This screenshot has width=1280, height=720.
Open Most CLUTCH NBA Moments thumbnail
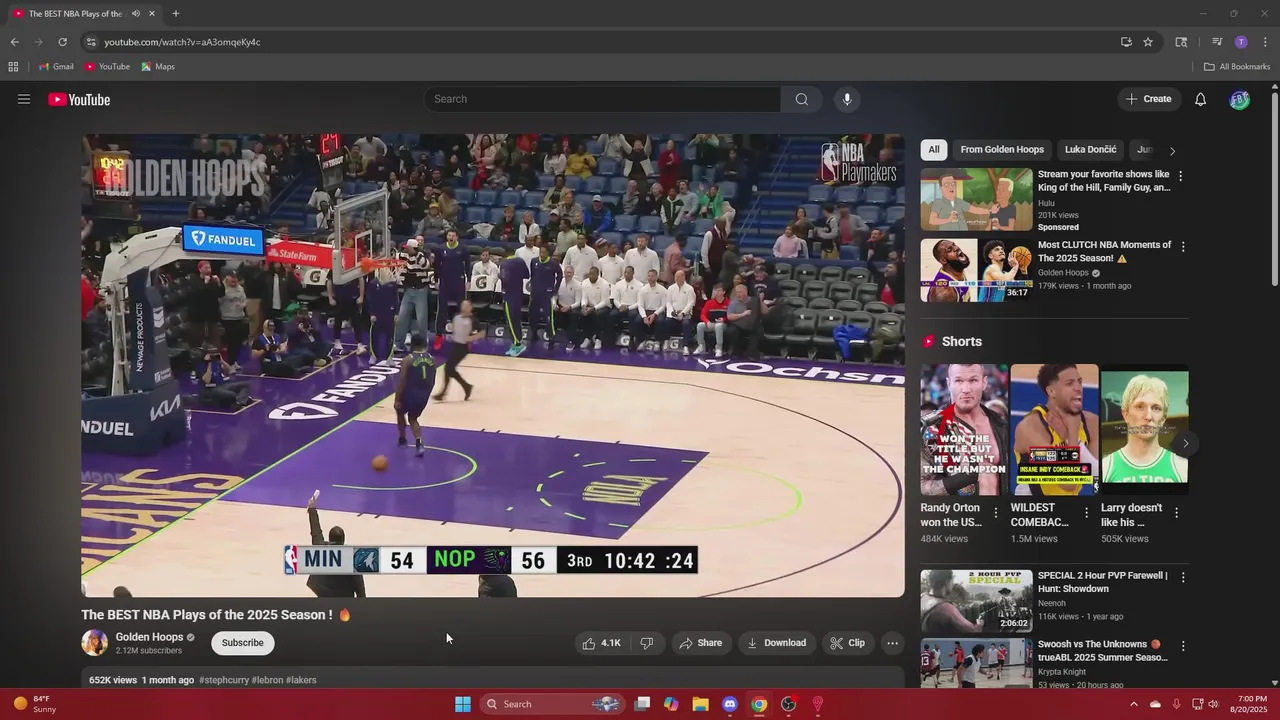pos(976,270)
